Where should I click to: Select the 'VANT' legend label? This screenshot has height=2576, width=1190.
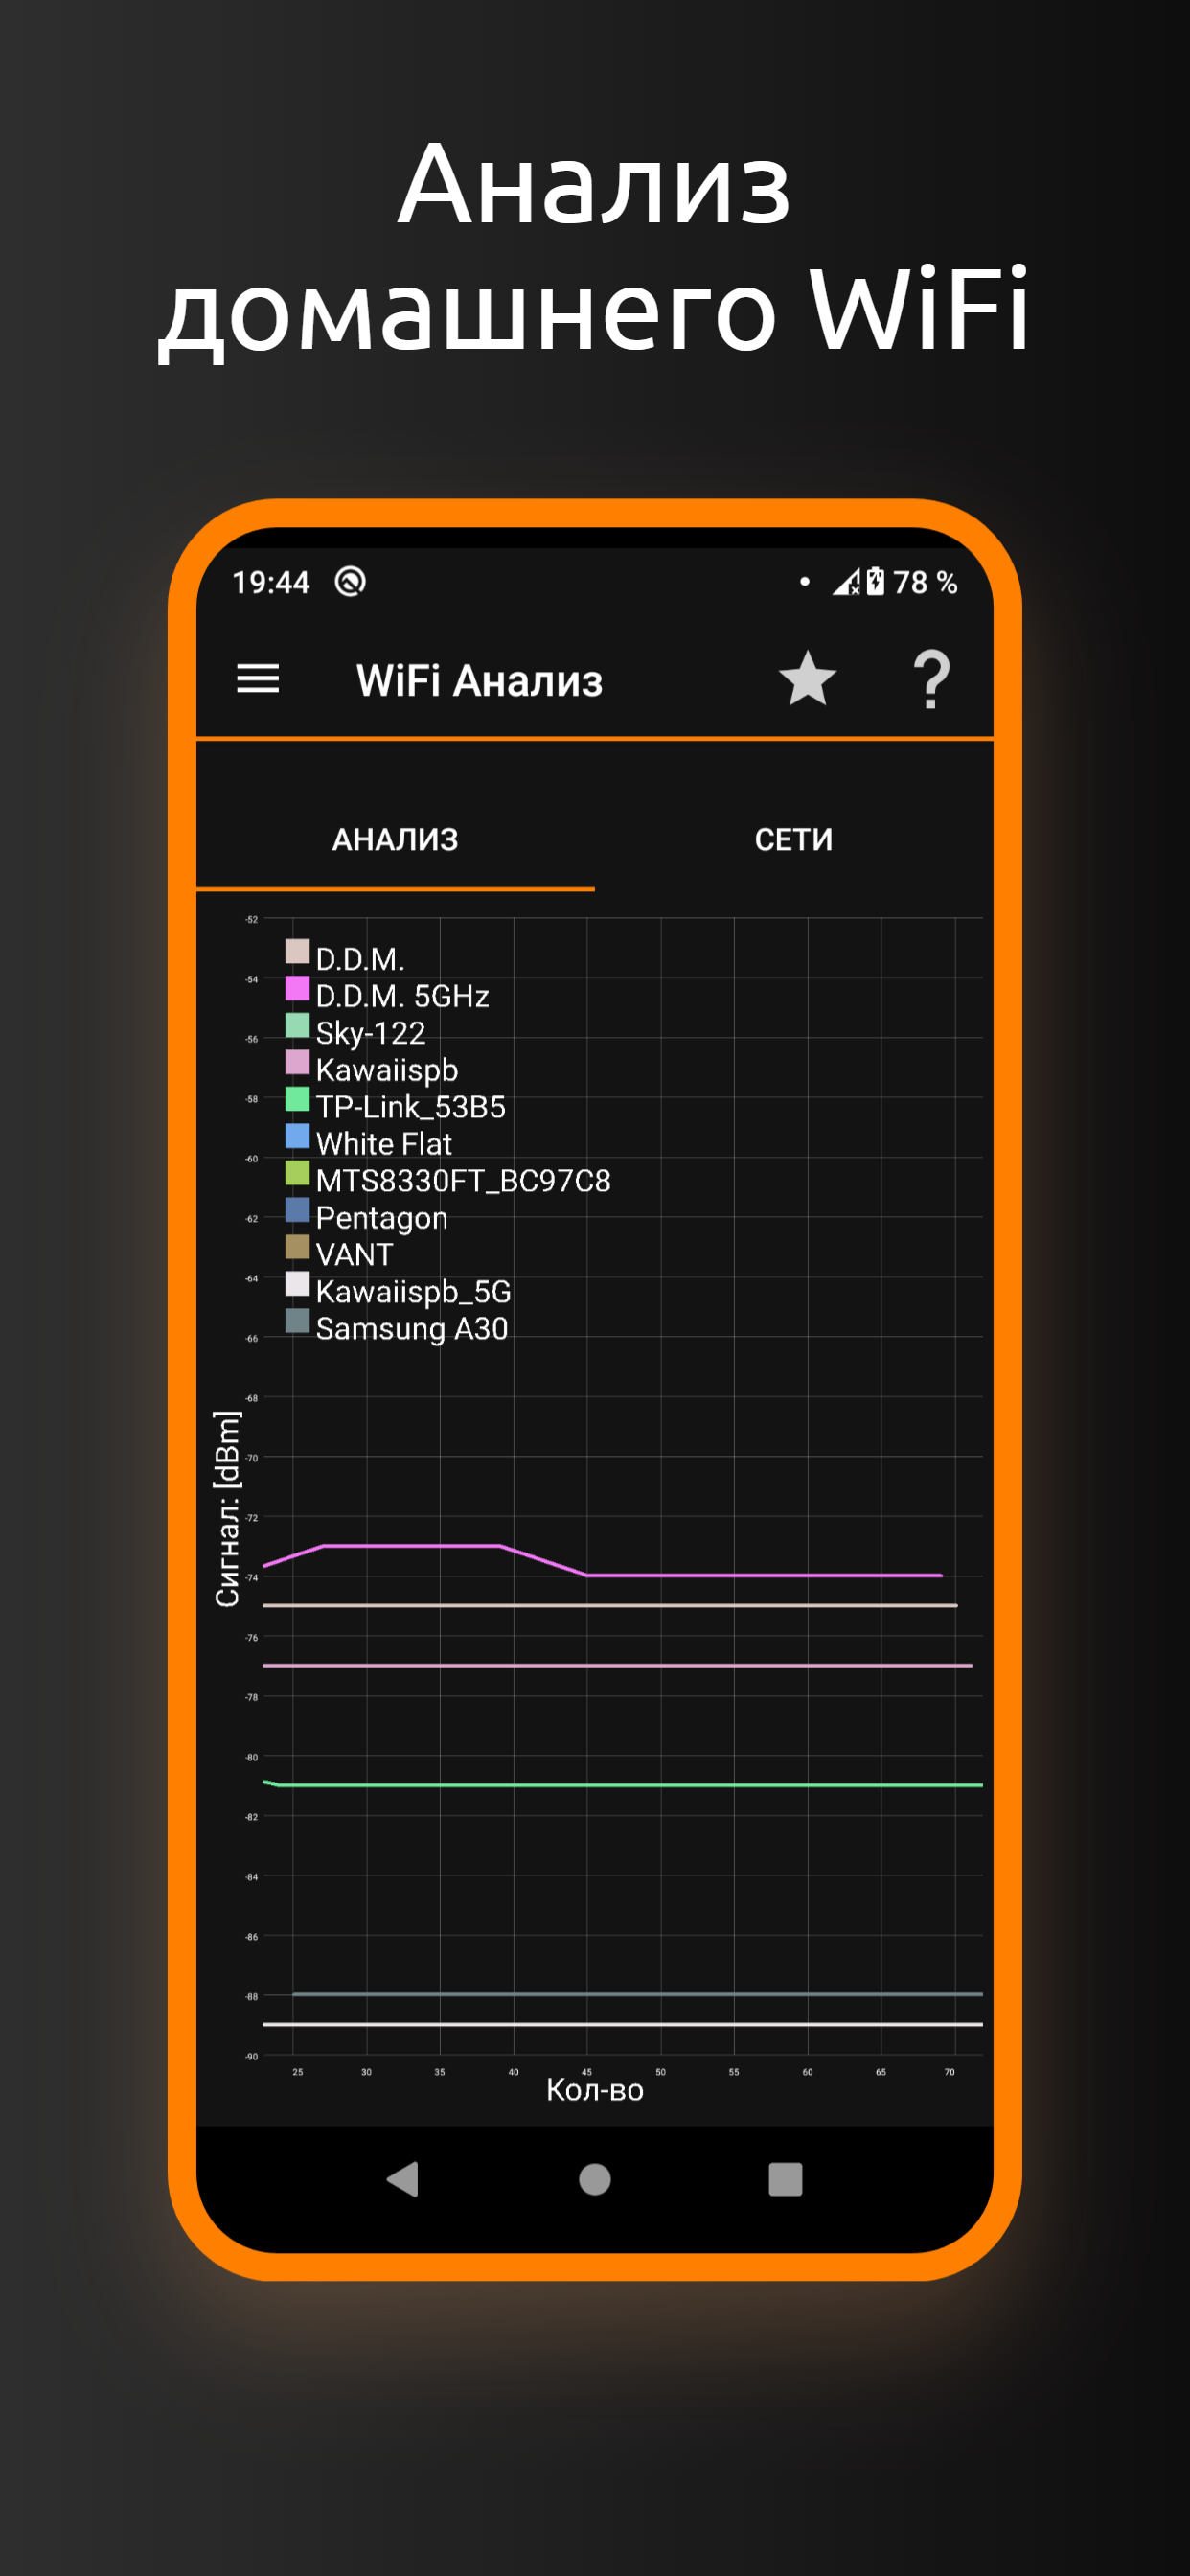[354, 1255]
